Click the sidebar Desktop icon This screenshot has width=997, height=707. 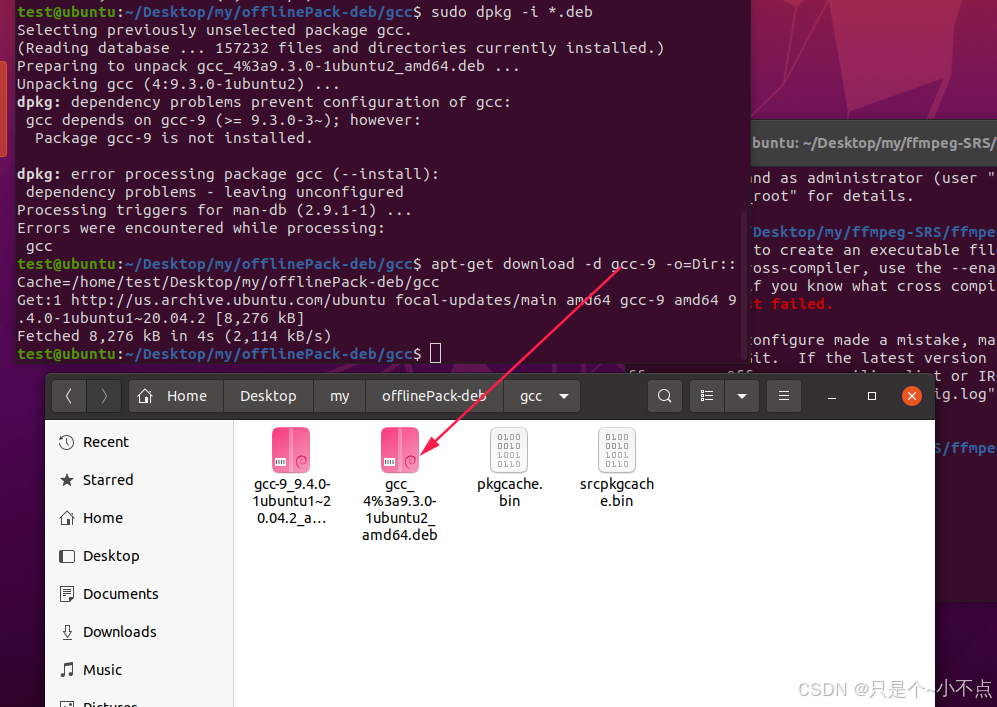[x=67, y=556]
